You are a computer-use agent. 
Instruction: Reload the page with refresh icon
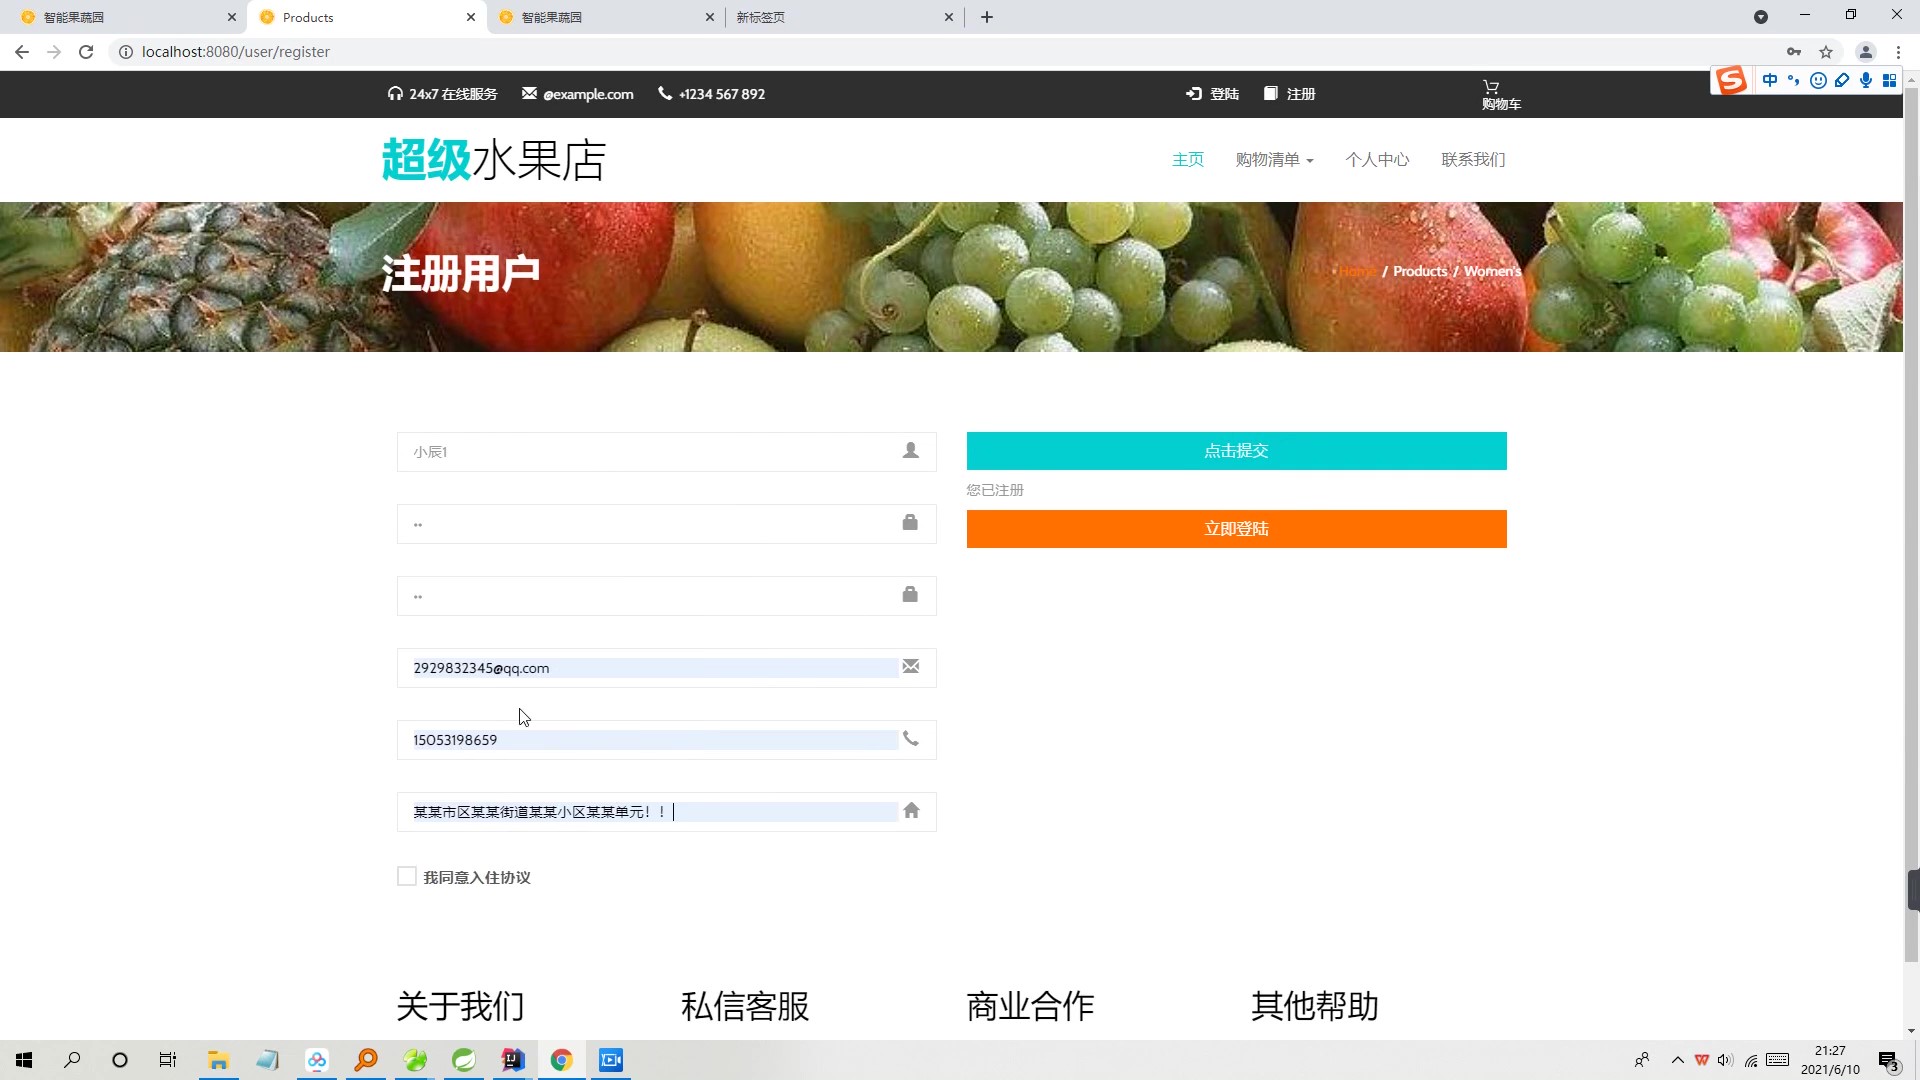click(86, 52)
